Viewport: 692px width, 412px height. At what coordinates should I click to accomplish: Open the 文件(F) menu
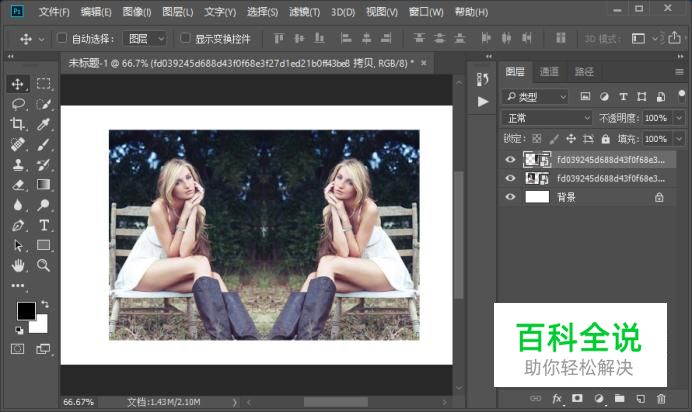click(54, 12)
